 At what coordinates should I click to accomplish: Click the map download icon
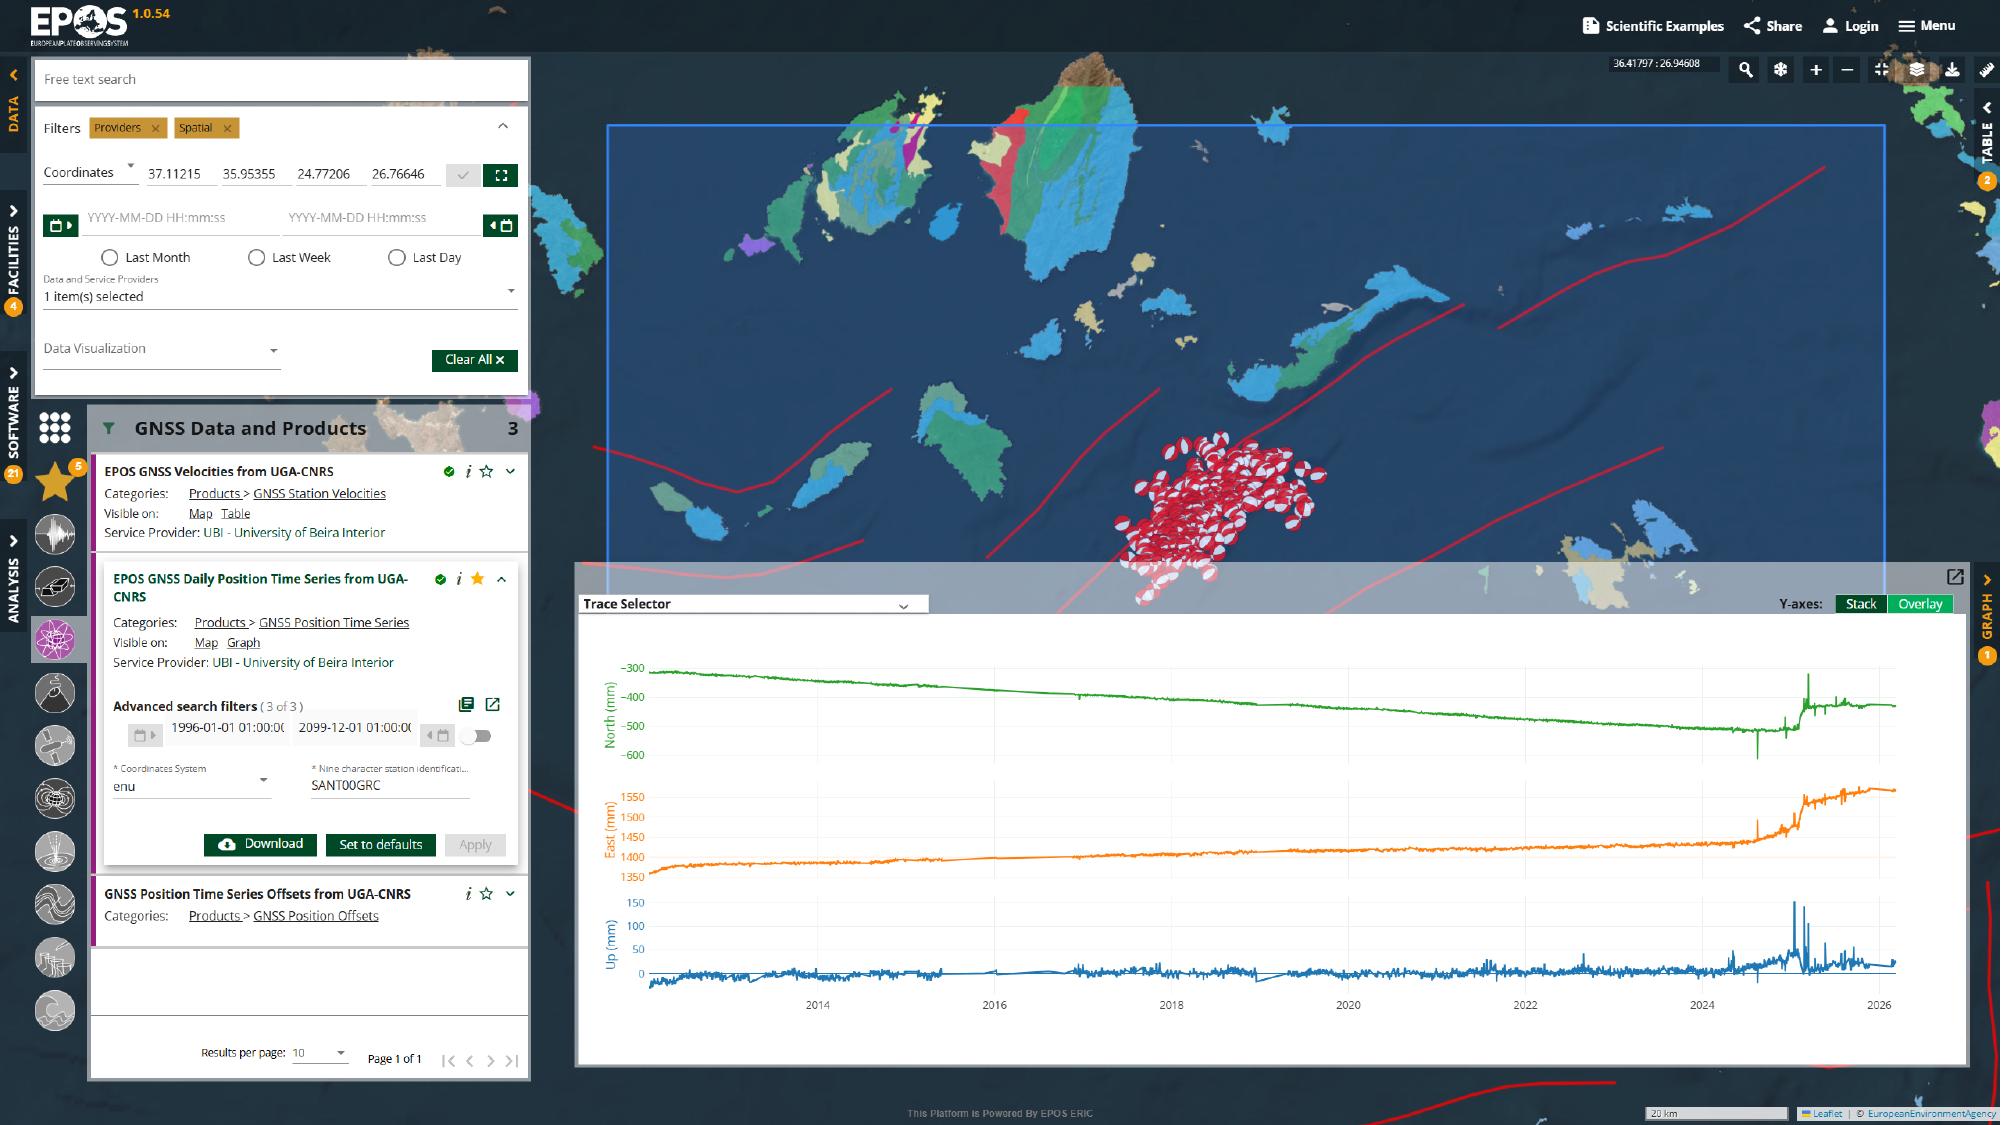[1951, 70]
